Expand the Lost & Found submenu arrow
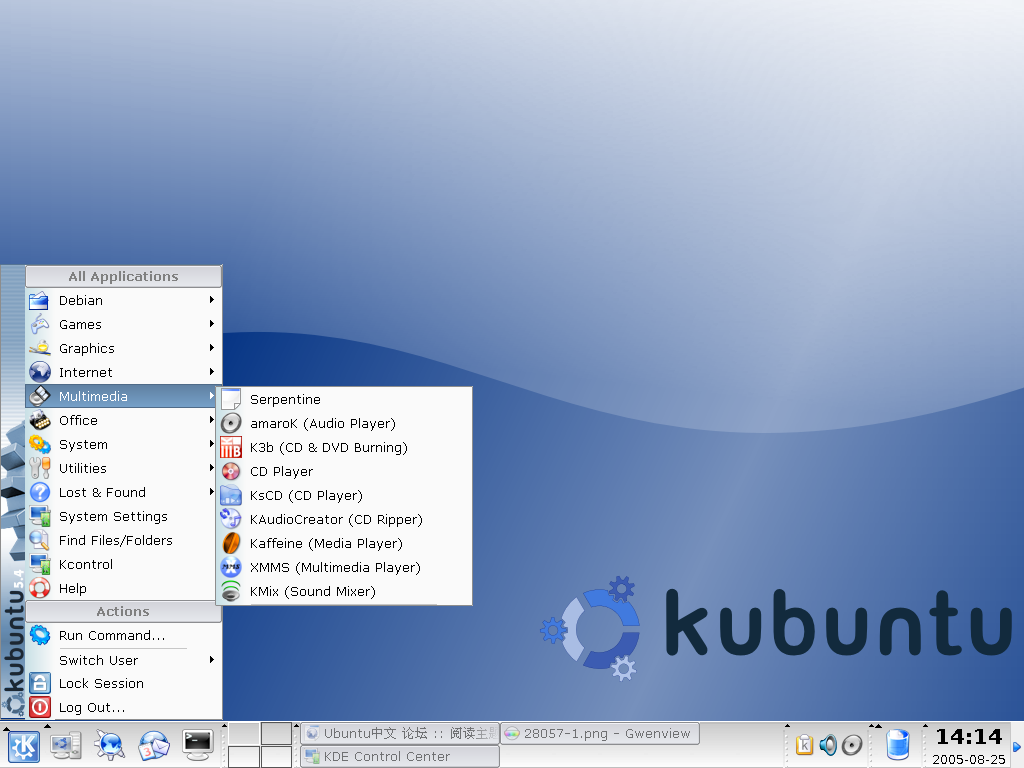This screenshot has width=1024, height=768. (212, 492)
